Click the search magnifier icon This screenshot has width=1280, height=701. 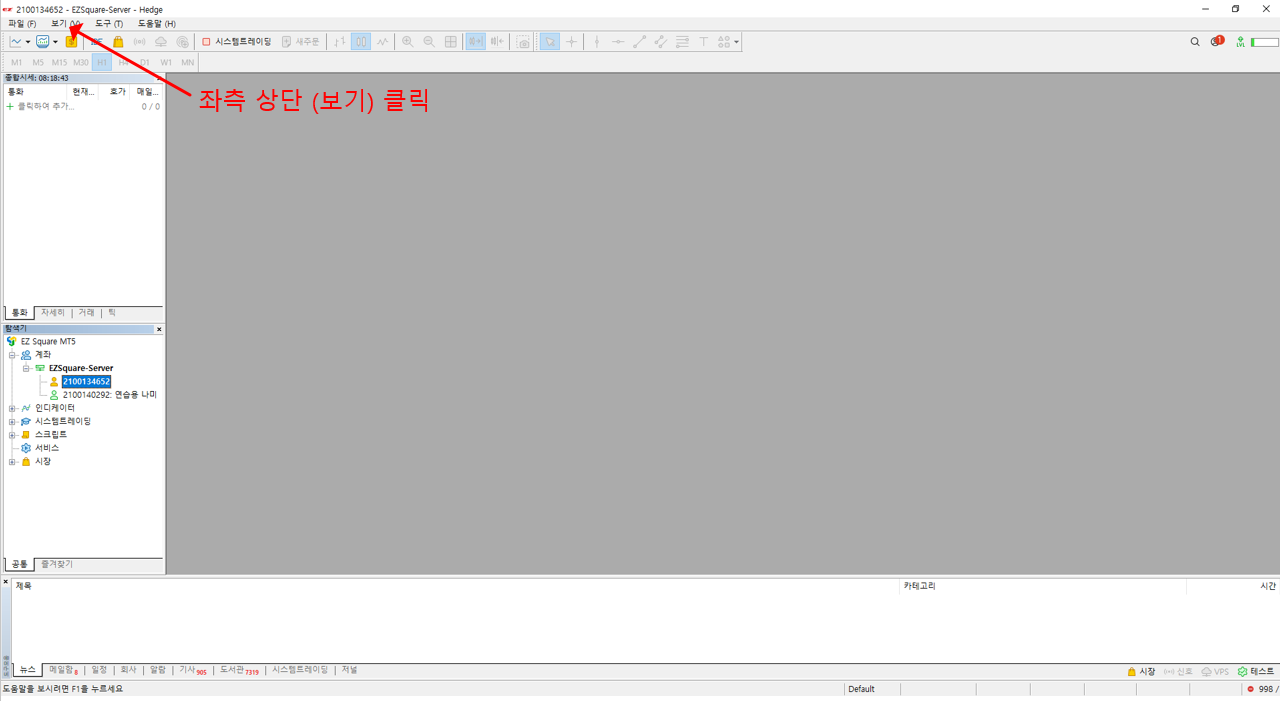point(1195,42)
